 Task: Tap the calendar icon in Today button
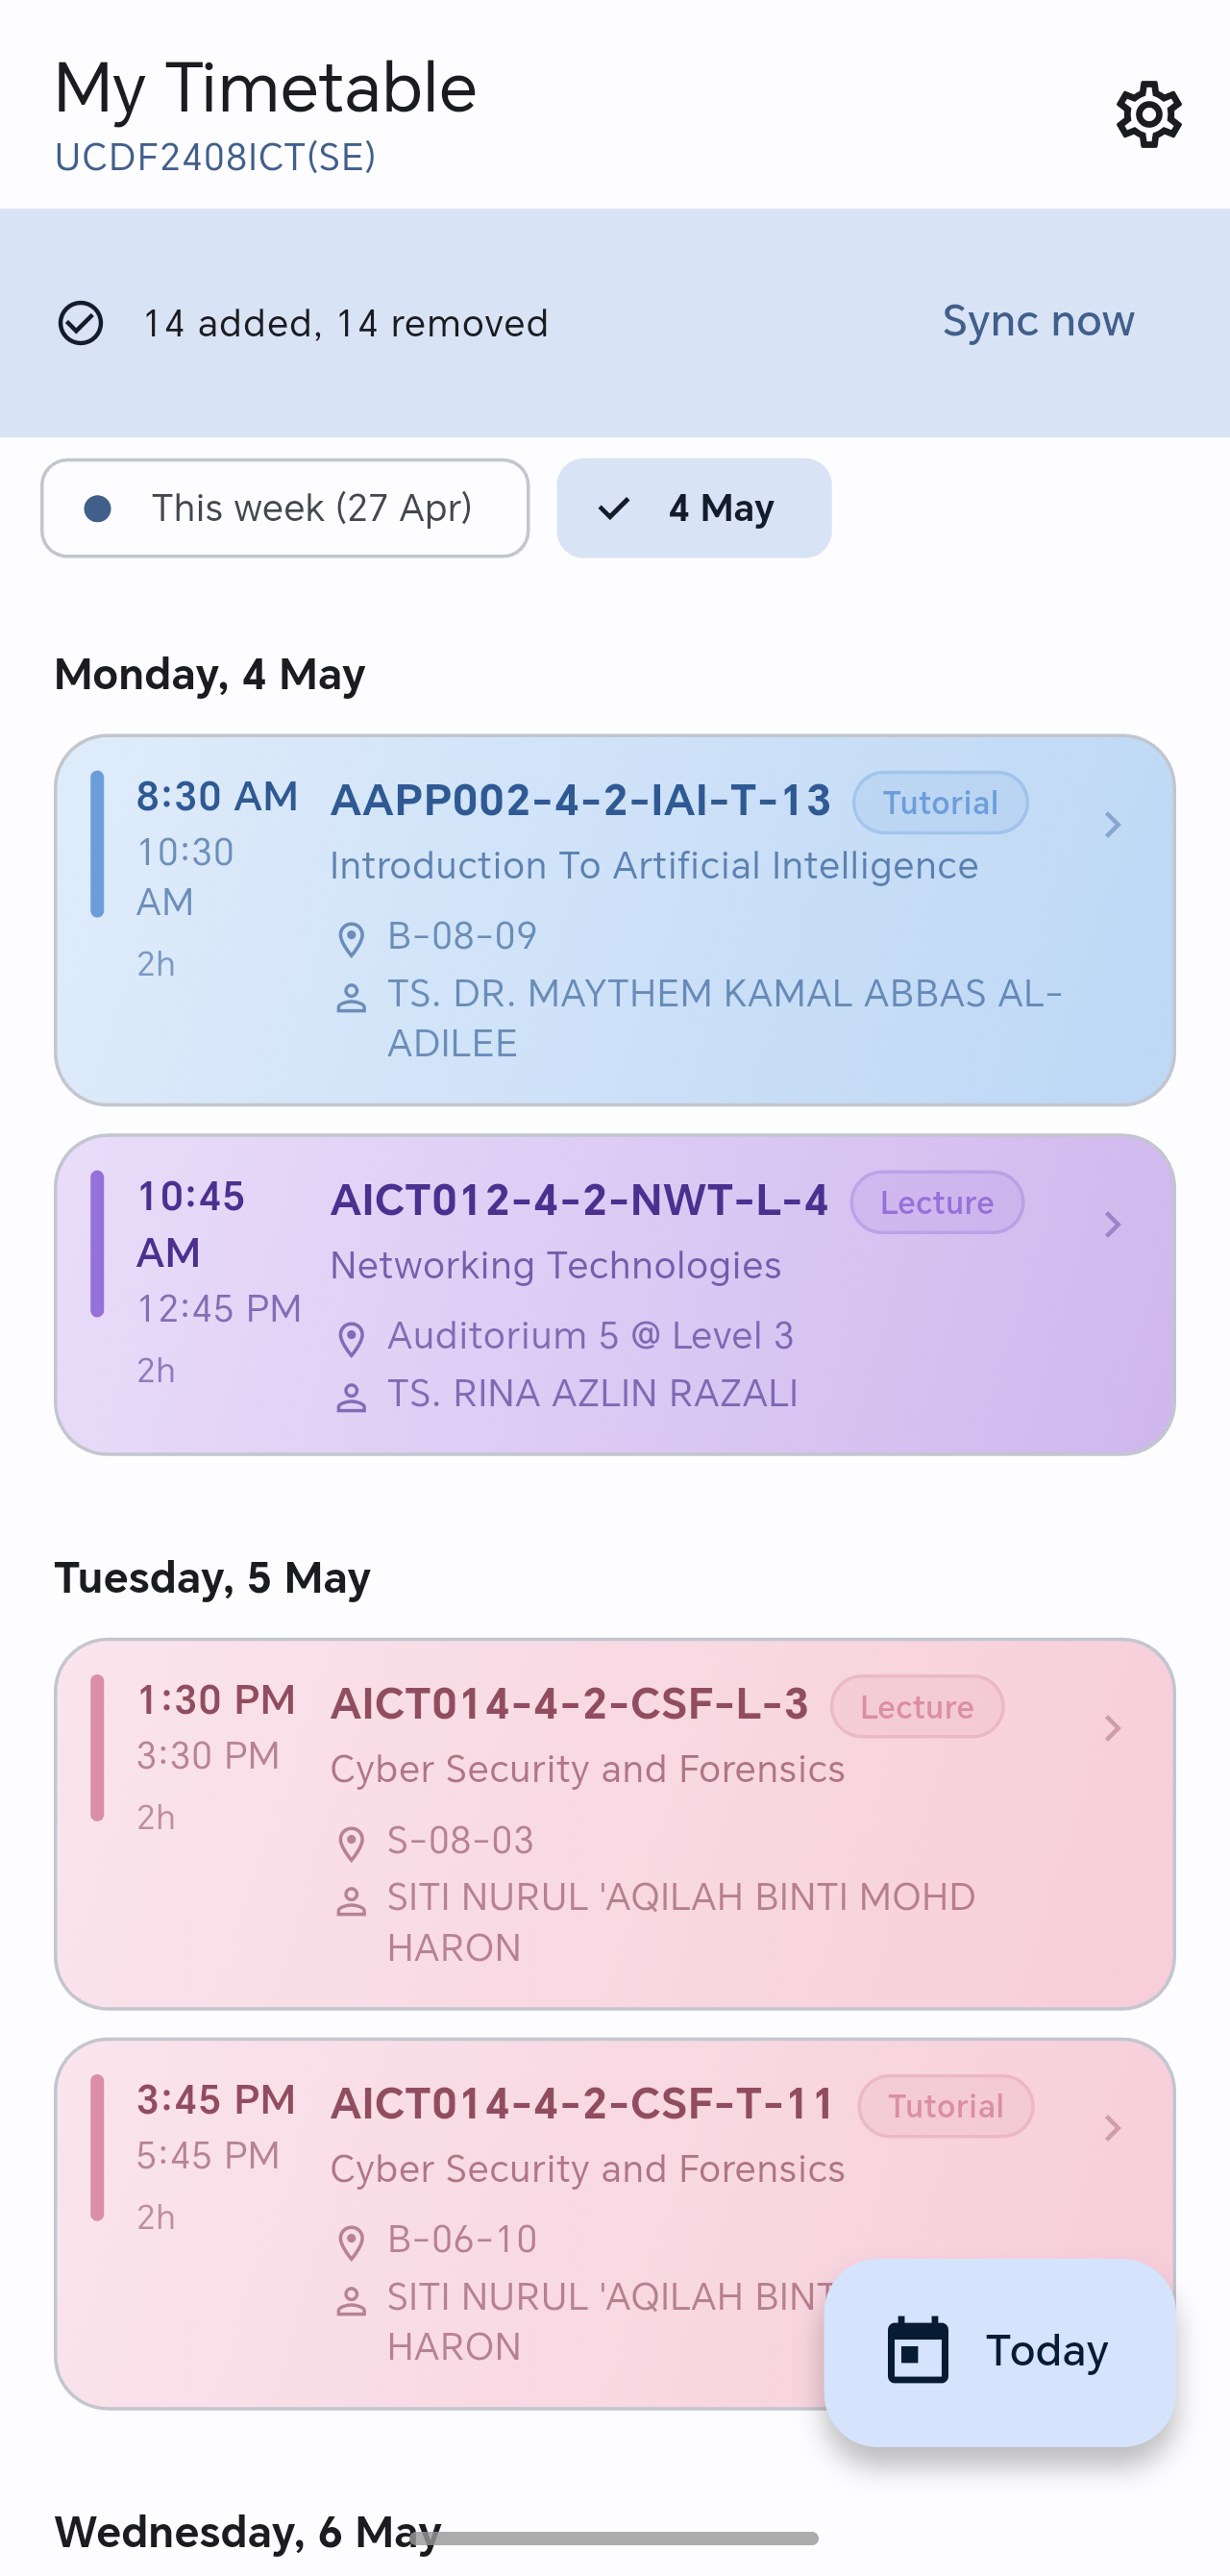point(918,2350)
